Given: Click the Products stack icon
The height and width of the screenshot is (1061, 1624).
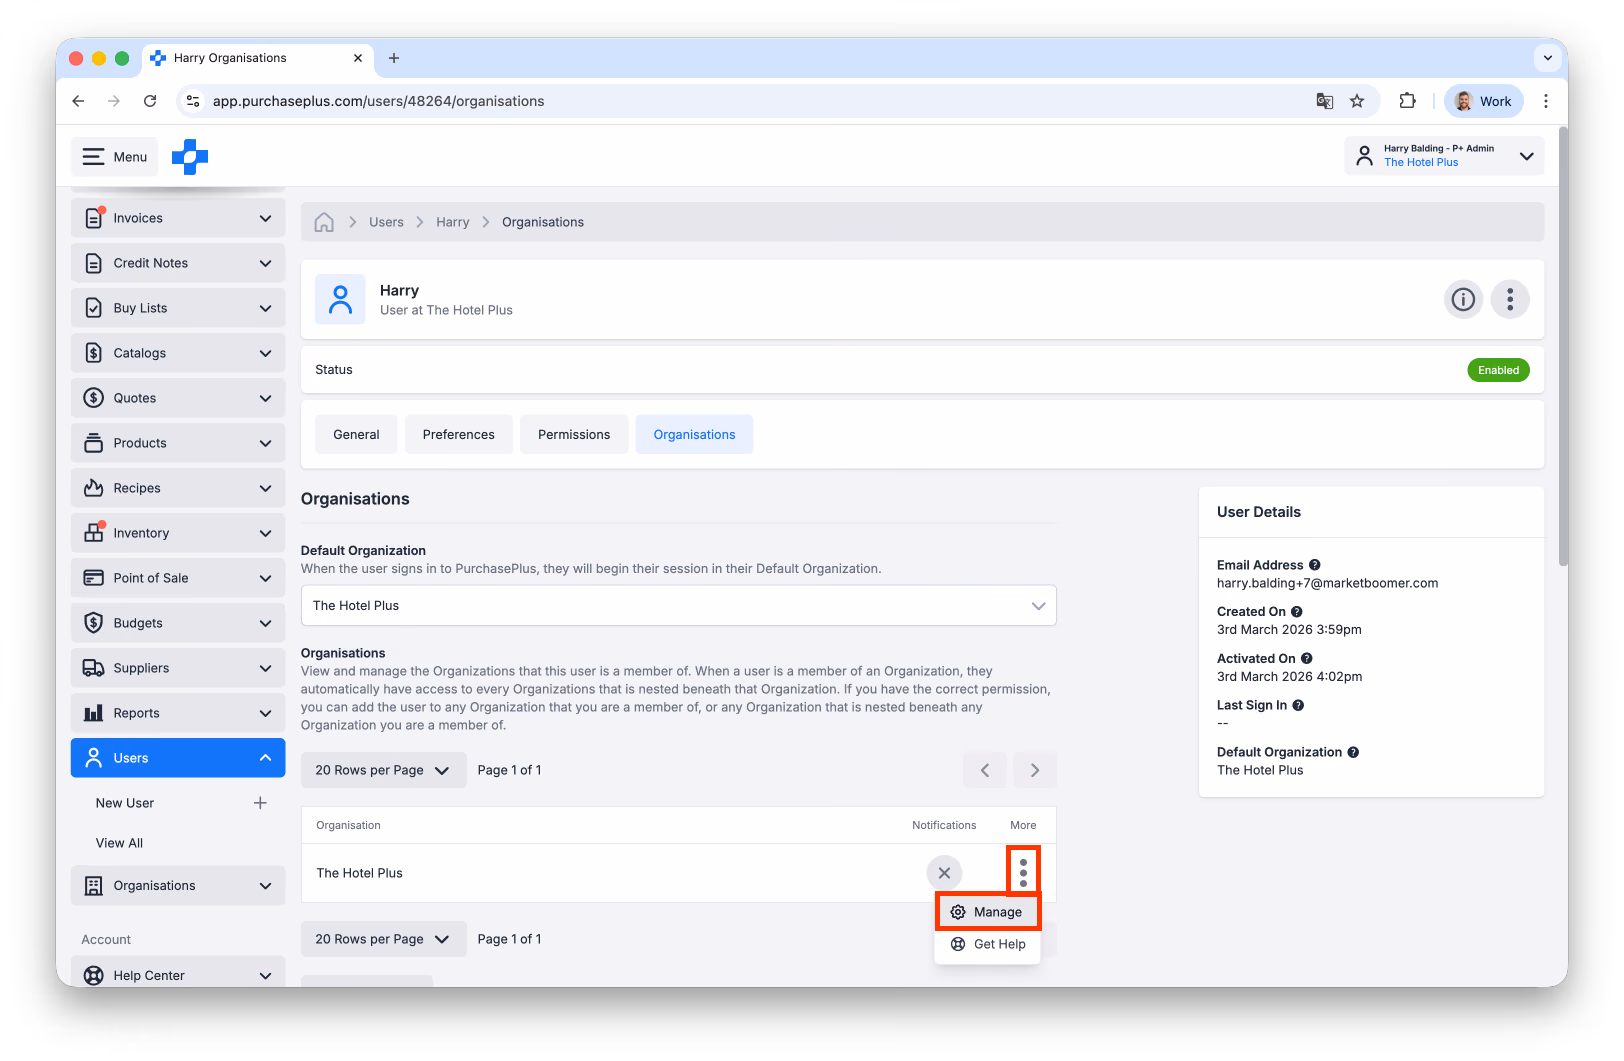Looking at the screenshot, I should [x=94, y=443].
